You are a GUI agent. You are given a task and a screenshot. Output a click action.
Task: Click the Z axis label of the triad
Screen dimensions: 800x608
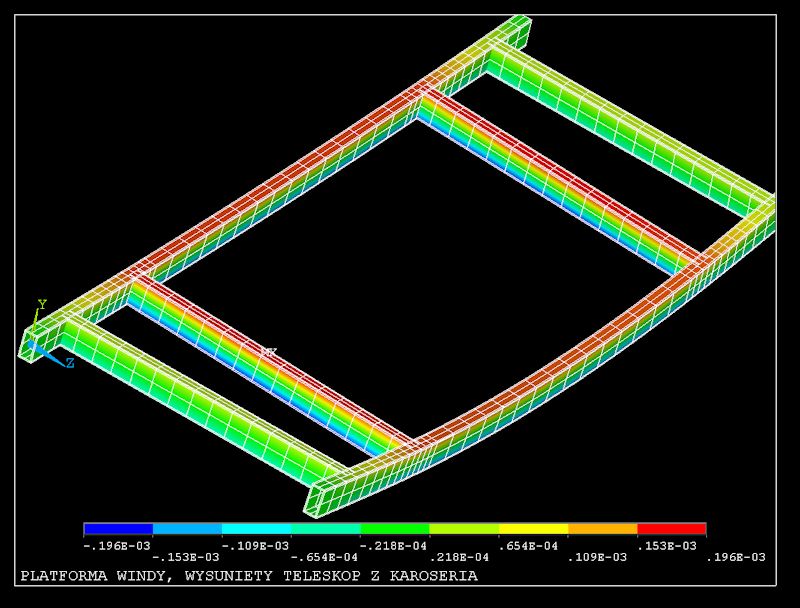coord(70,363)
